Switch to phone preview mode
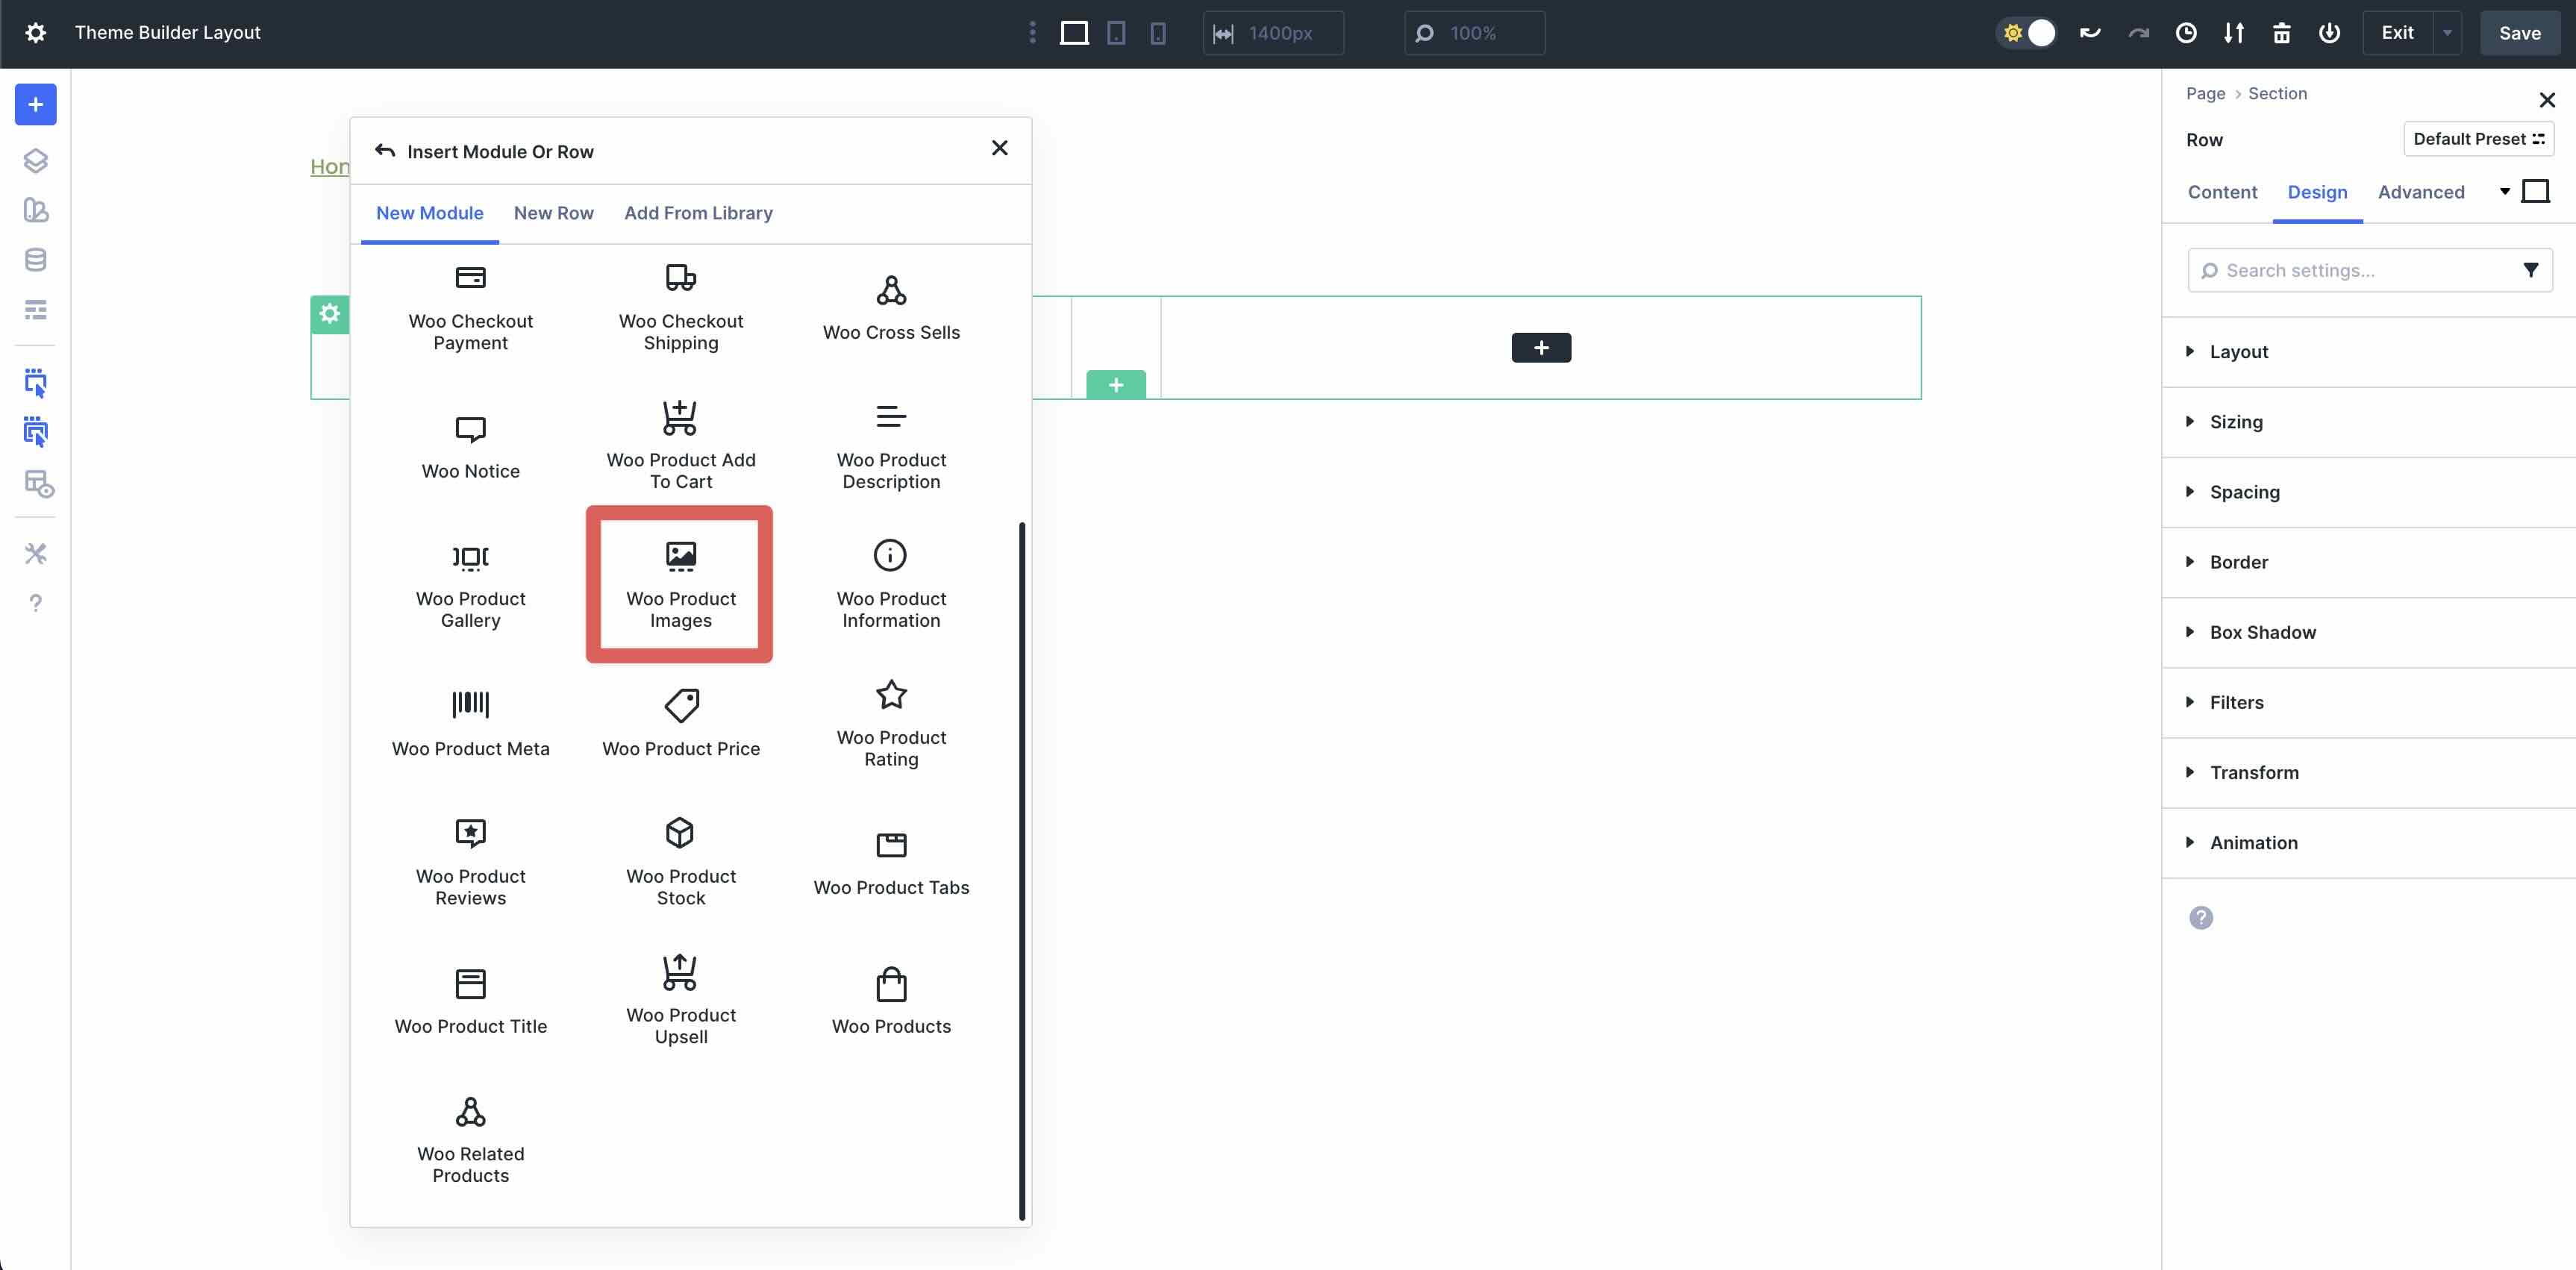The image size is (2576, 1270). click(1157, 33)
